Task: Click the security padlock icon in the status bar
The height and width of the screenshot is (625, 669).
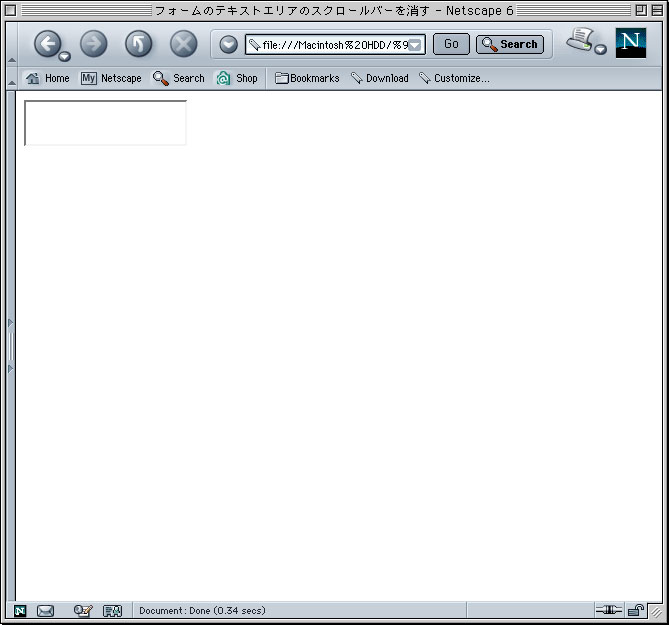Action: pyautogui.click(x=636, y=610)
